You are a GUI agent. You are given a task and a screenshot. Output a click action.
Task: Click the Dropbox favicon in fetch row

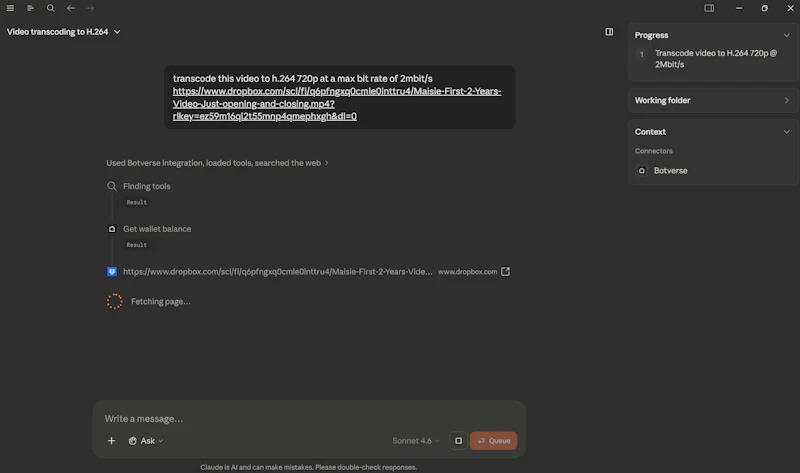click(x=112, y=272)
